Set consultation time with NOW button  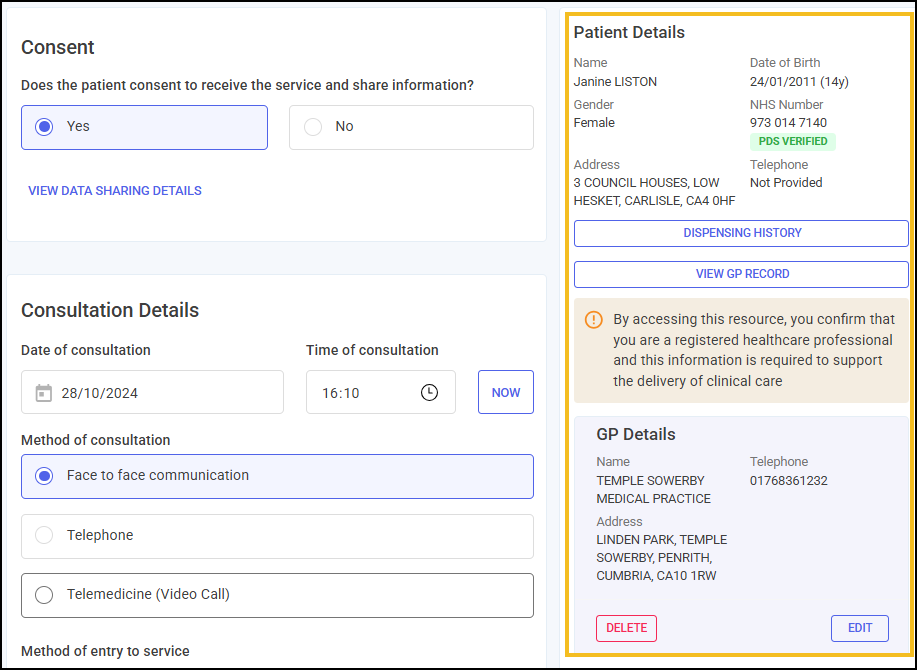506,392
